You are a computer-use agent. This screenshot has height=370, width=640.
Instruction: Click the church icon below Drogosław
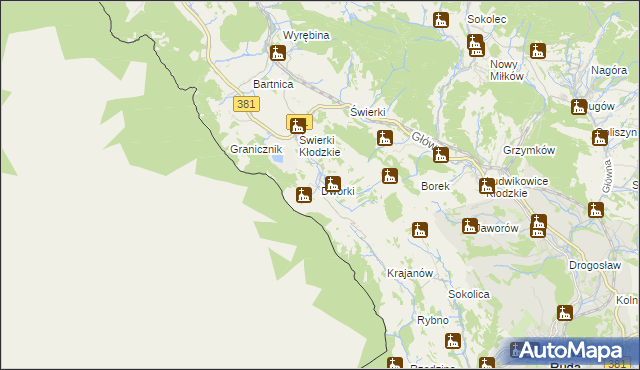click(565, 313)
